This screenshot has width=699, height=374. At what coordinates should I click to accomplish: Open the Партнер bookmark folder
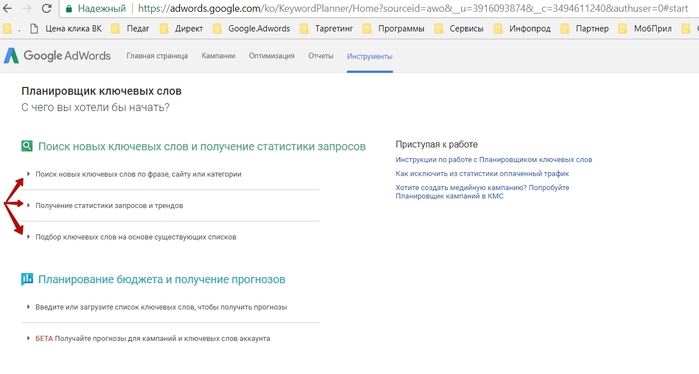click(x=584, y=29)
